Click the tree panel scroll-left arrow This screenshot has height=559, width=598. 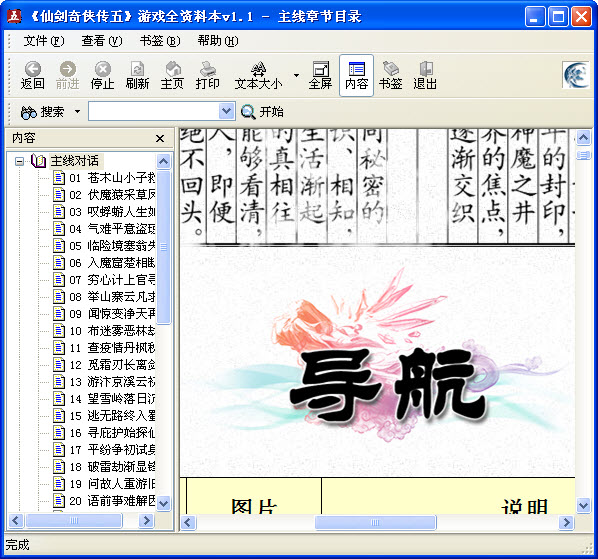point(15,521)
